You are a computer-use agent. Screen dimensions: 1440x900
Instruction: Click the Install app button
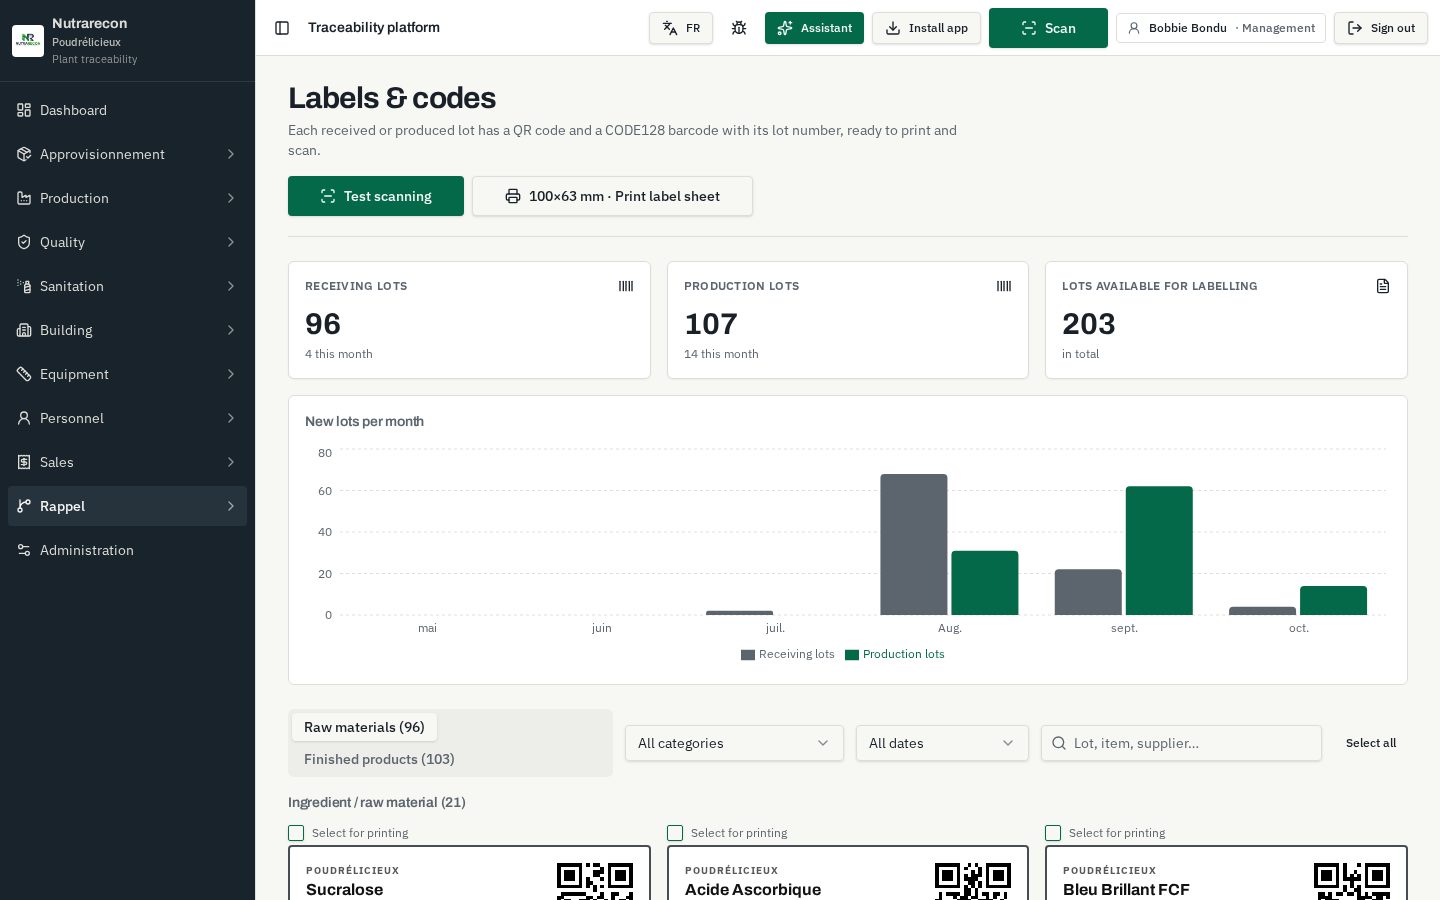[926, 28]
